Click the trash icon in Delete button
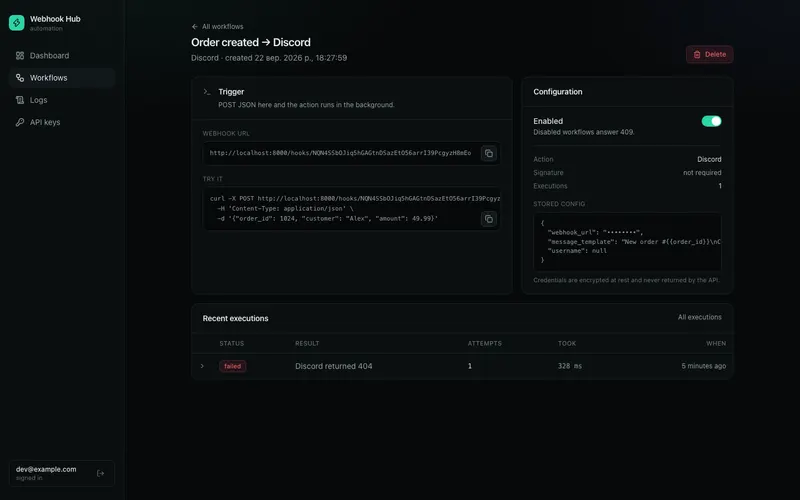 pos(697,54)
